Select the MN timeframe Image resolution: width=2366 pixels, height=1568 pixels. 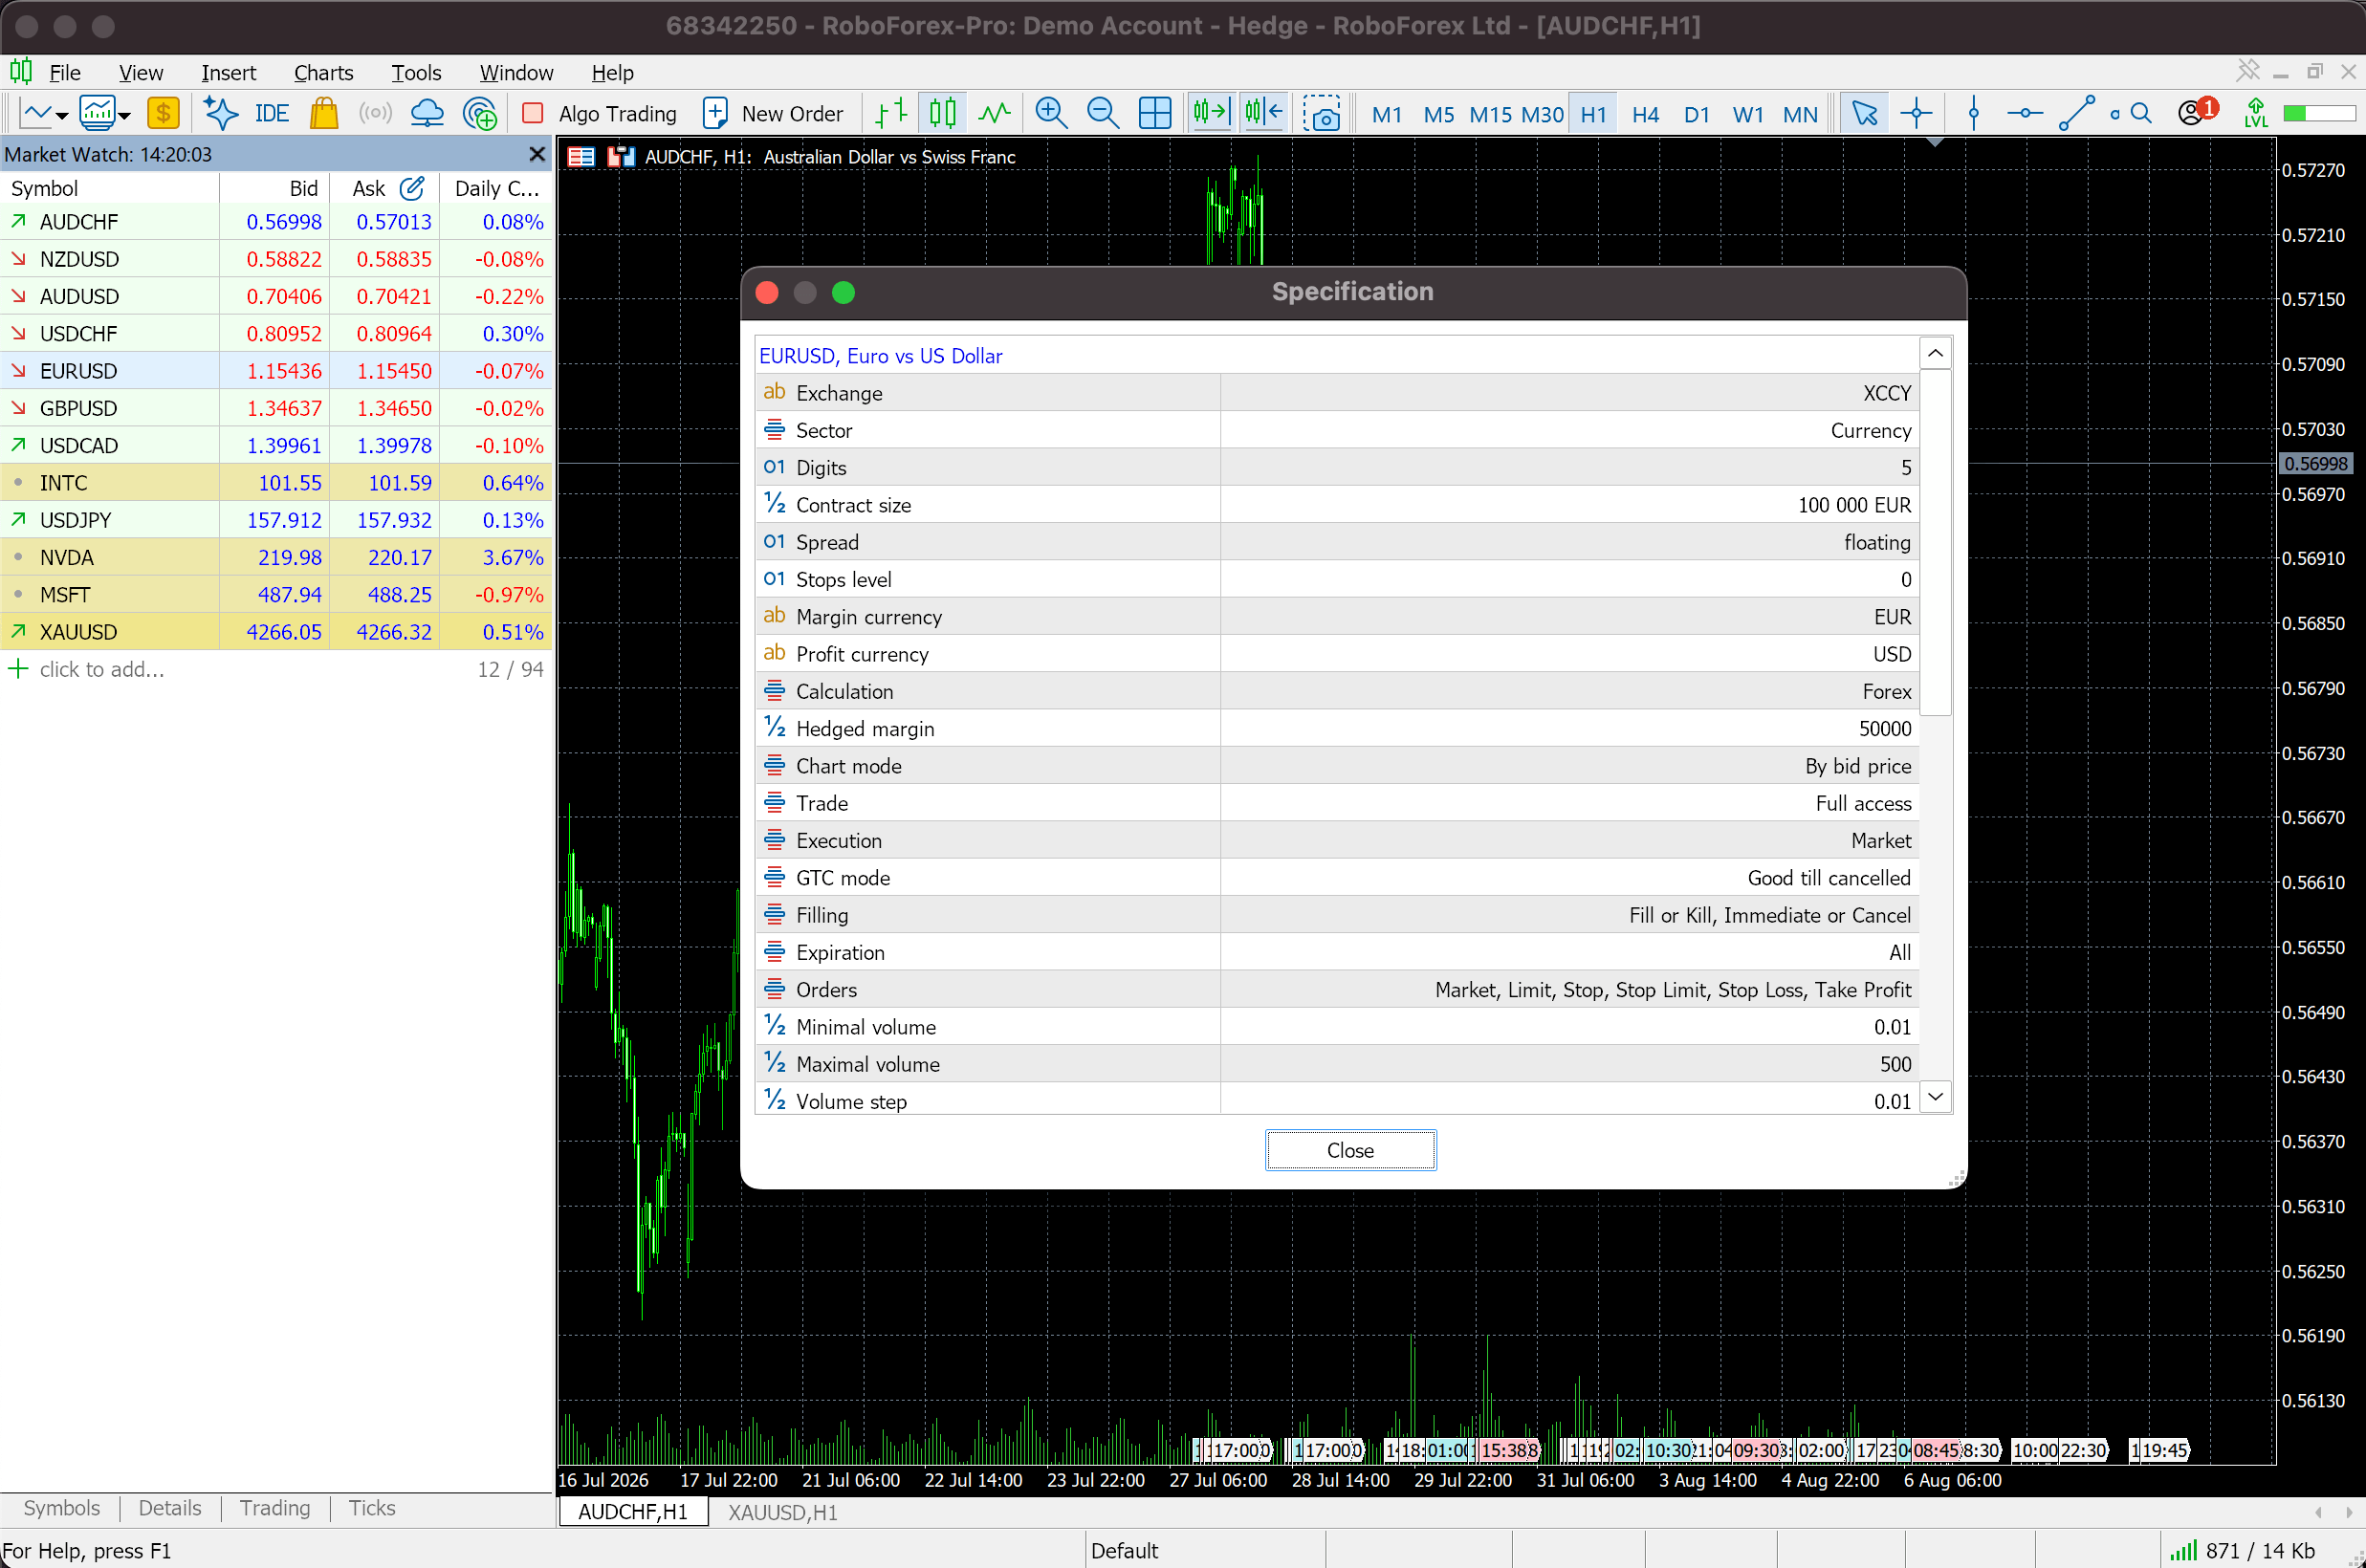(x=1800, y=114)
